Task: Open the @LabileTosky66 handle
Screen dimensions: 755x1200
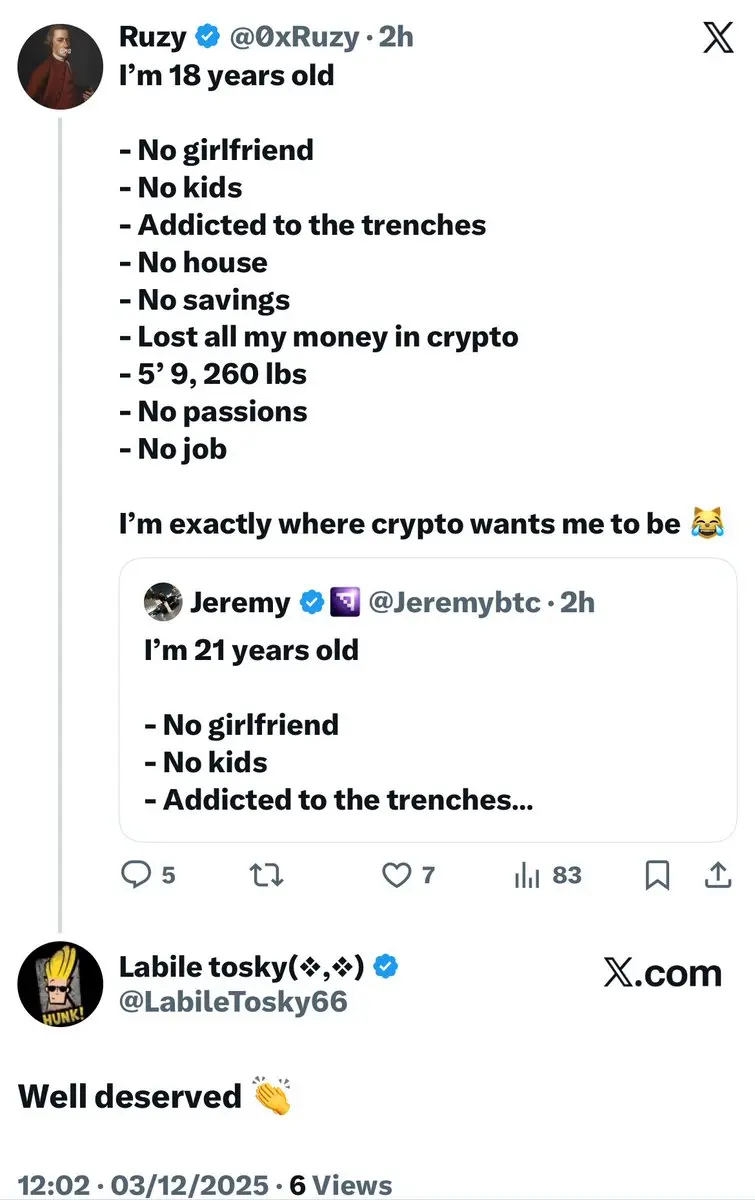Action: point(233,1002)
